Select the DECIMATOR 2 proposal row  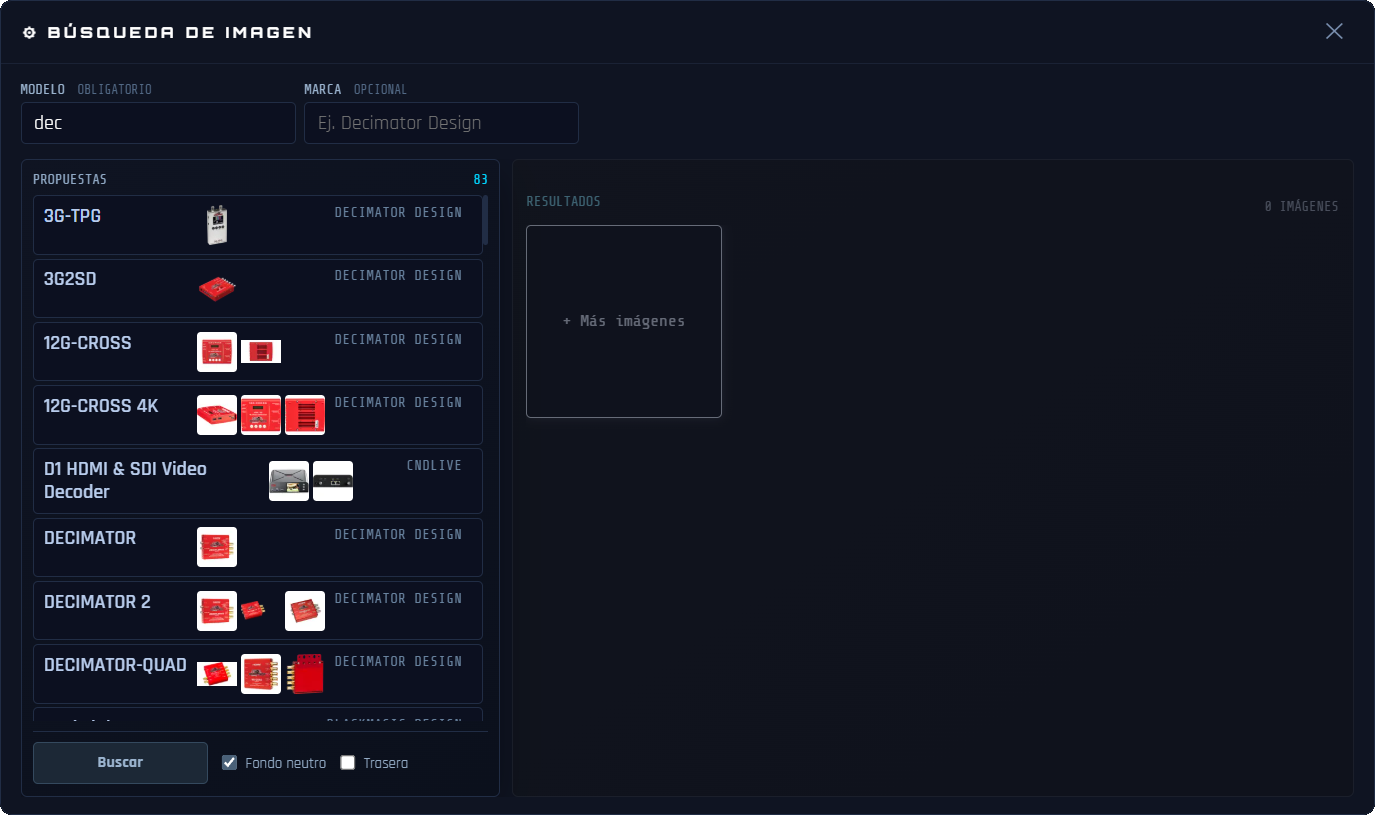[258, 610]
